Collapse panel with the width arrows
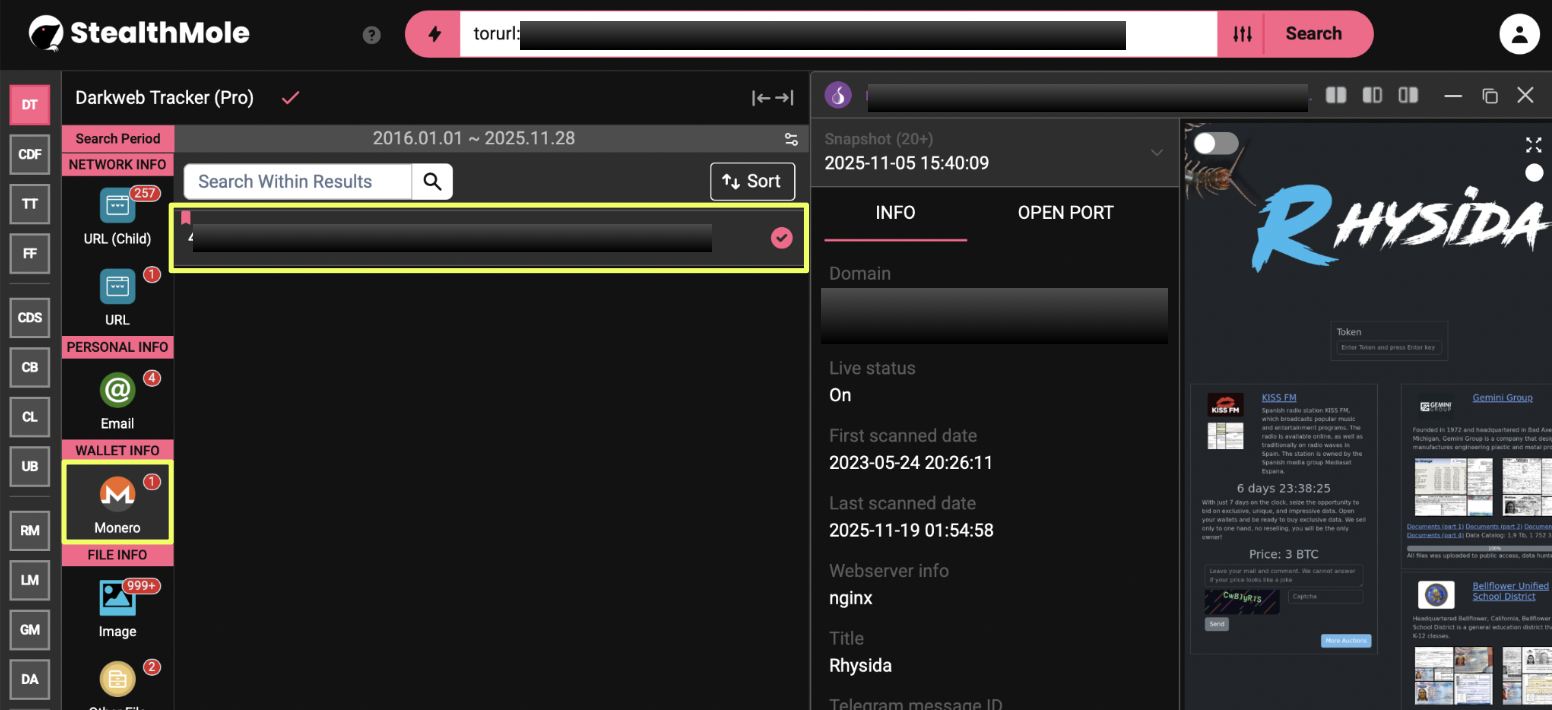 point(773,98)
